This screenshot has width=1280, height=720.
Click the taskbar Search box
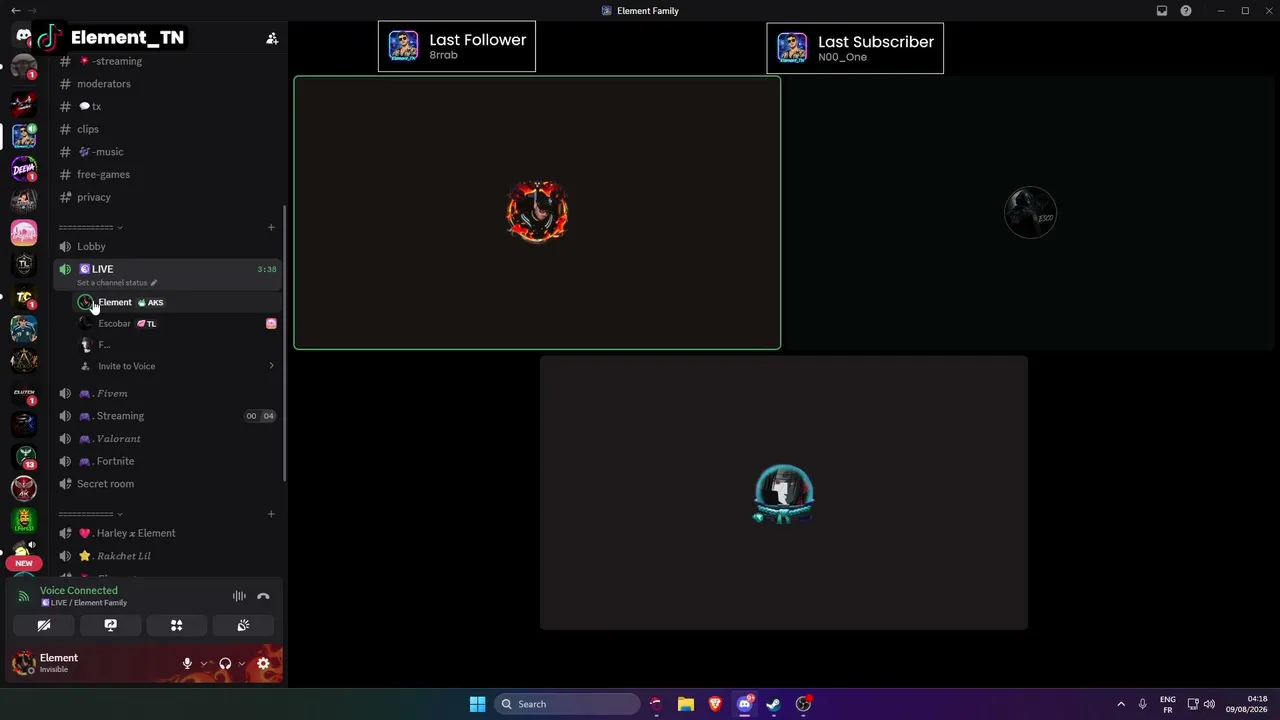(568, 704)
